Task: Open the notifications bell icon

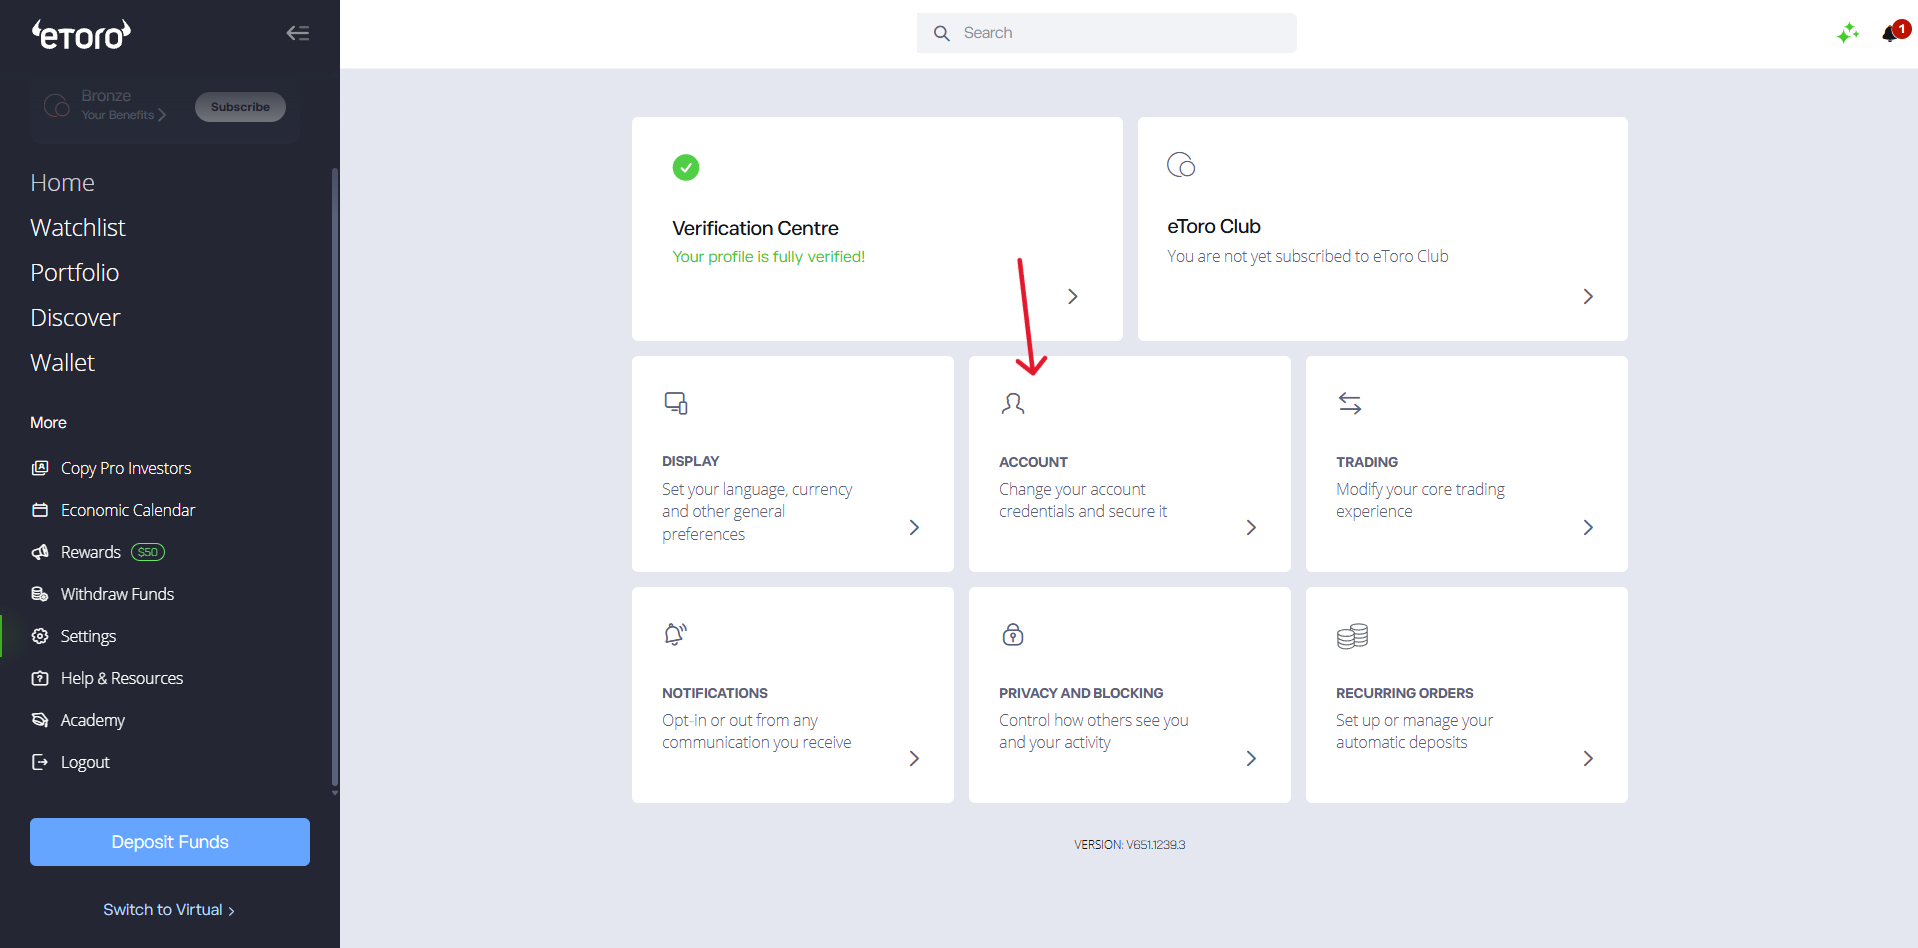Action: (x=1890, y=33)
